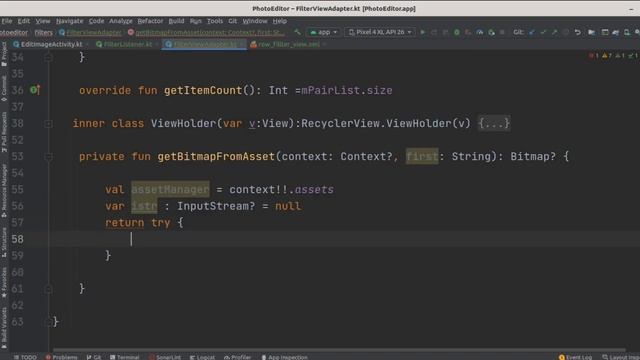Open the Build menu
Image resolution: width=640 pixels, height=360 pixels.
click(176, 21)
